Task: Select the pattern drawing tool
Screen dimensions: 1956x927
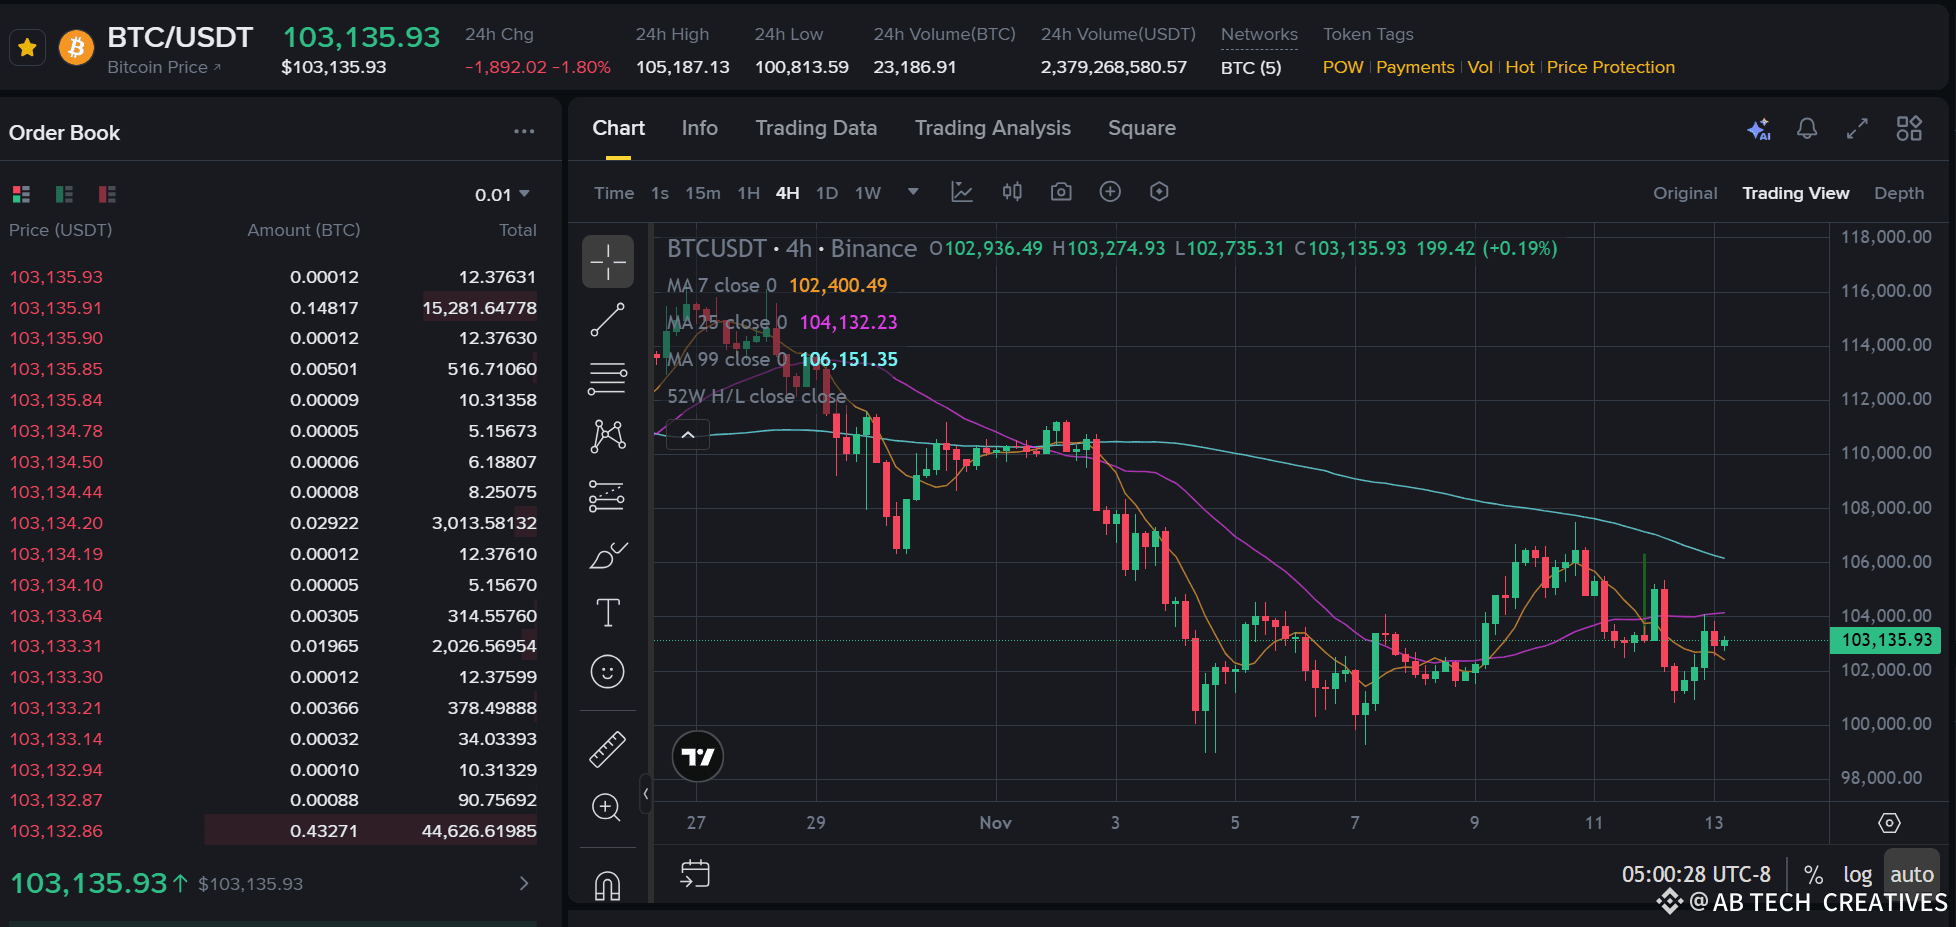Action: point(608,436)
